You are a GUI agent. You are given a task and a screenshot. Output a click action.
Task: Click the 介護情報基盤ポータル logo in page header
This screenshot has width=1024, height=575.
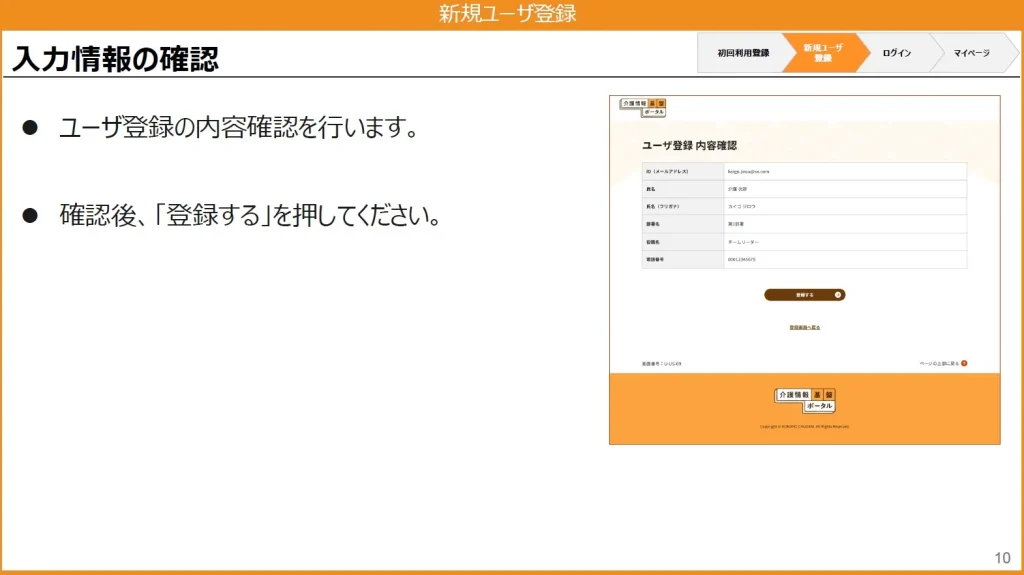pos(643,107)
